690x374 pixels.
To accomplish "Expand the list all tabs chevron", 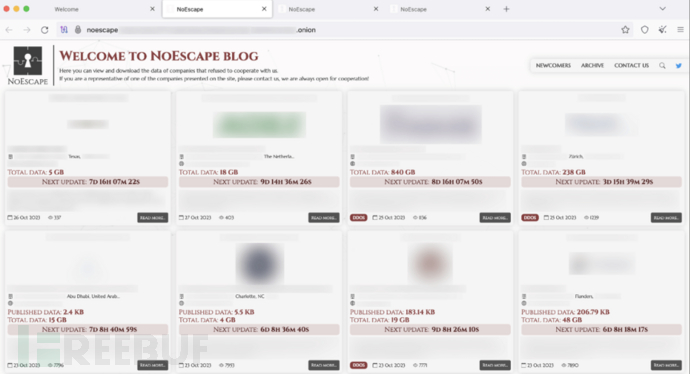I will tap(662, 9).
